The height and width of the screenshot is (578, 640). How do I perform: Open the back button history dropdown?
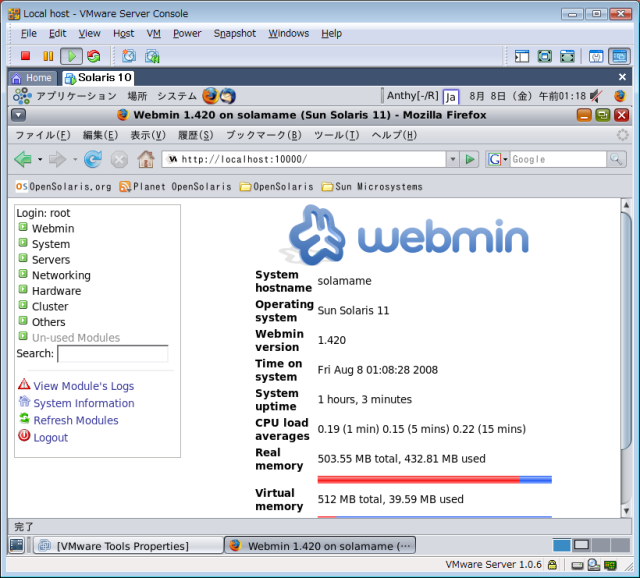point(40,159)
